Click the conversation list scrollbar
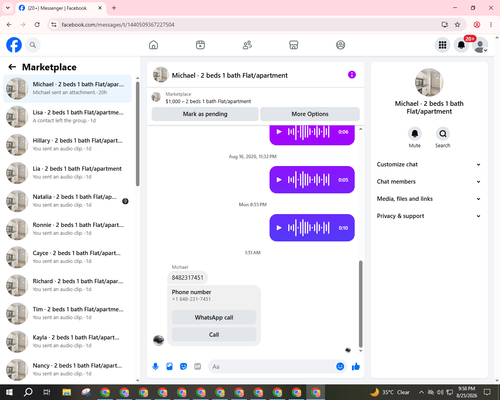The height and width of the screenshot is (400, 500). [138, 133]
